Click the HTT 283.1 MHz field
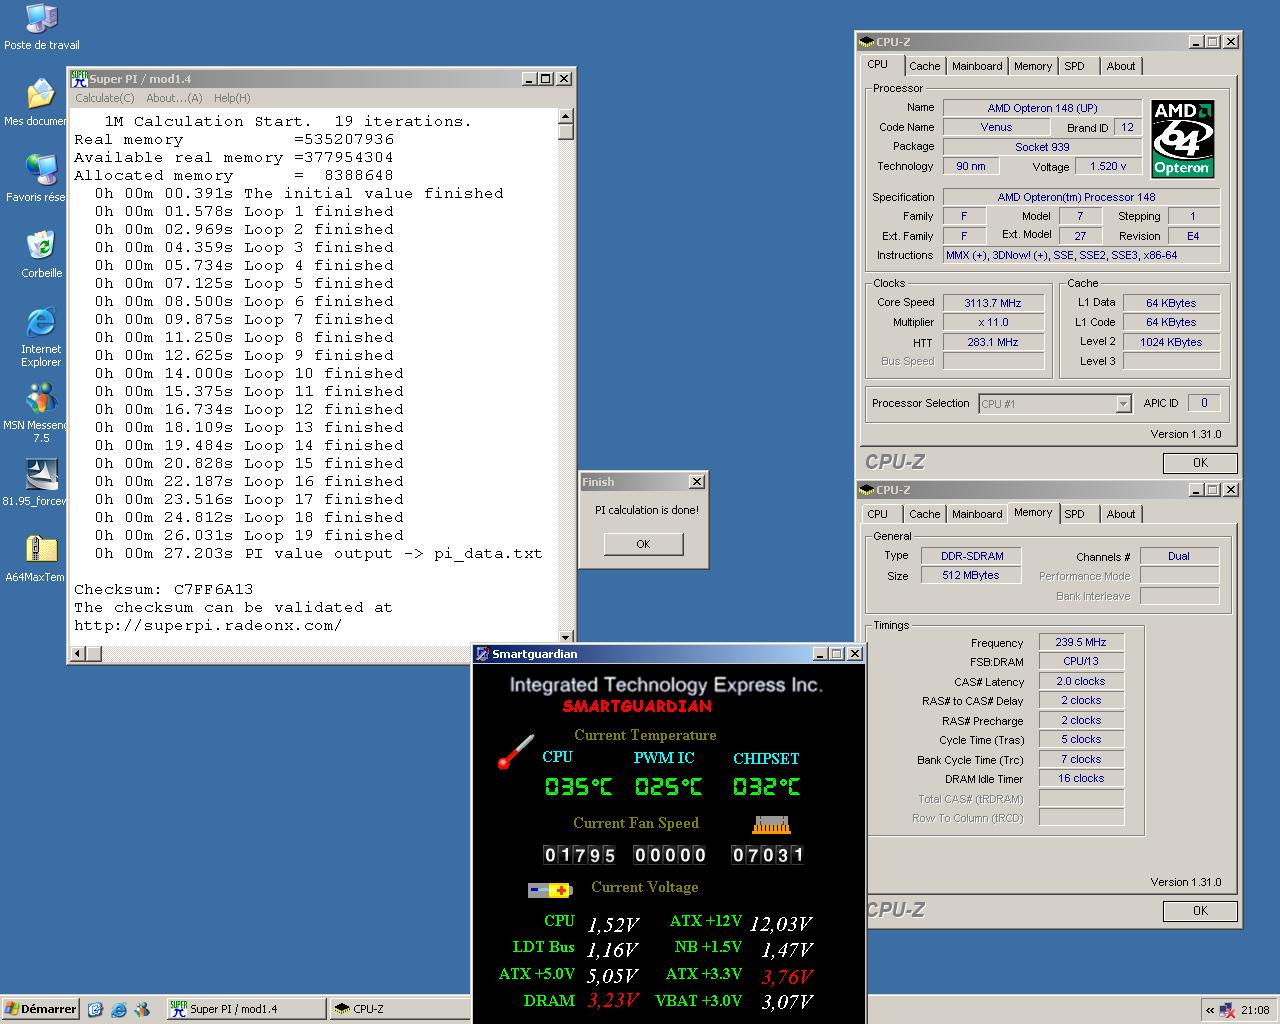The height and width of the screenshot is (1024, 1280). [993, 342]
